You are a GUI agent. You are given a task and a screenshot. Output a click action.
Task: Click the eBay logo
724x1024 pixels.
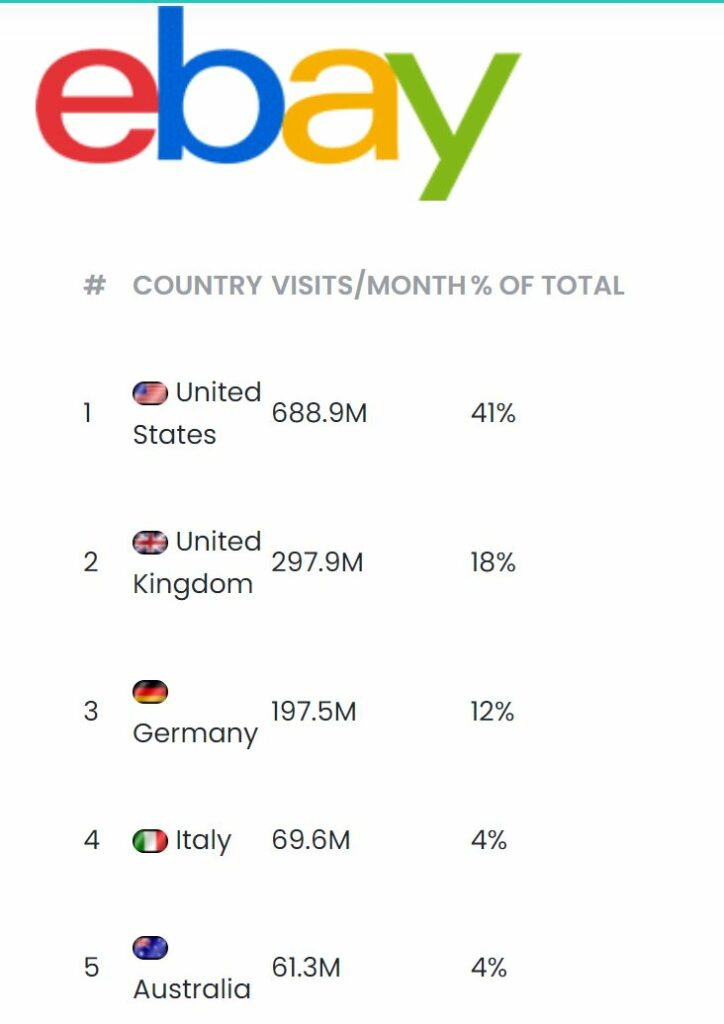pos(278,103)
